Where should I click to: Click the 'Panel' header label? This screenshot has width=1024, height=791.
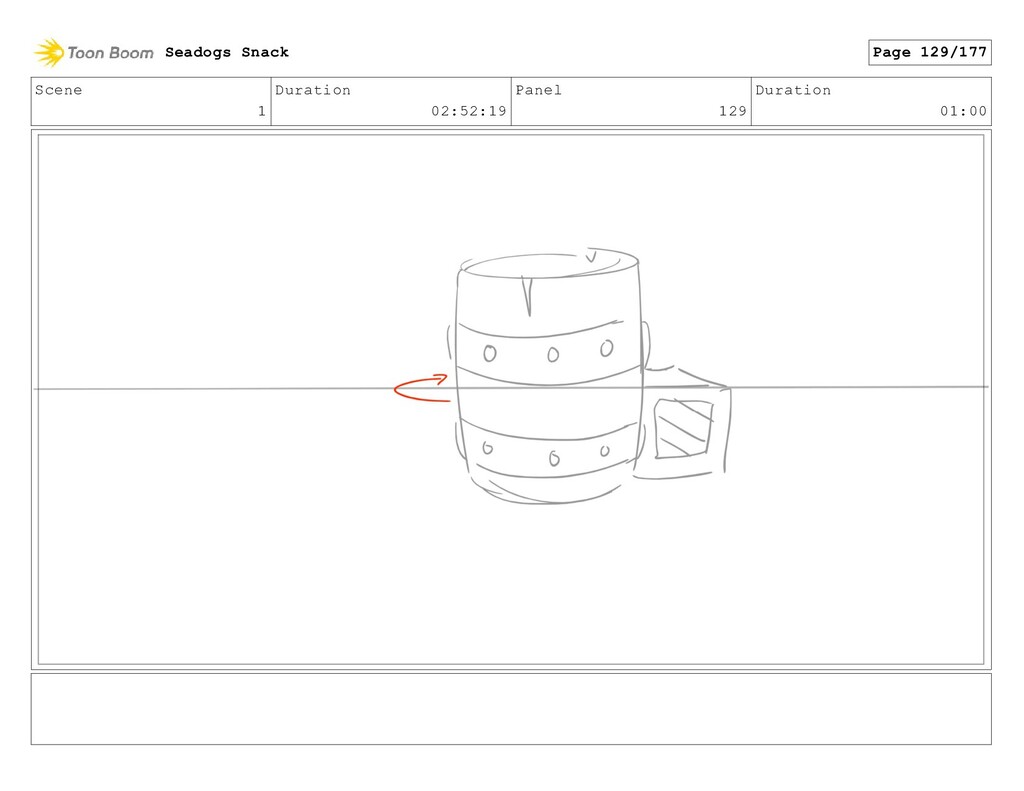[x=538, y=90]
